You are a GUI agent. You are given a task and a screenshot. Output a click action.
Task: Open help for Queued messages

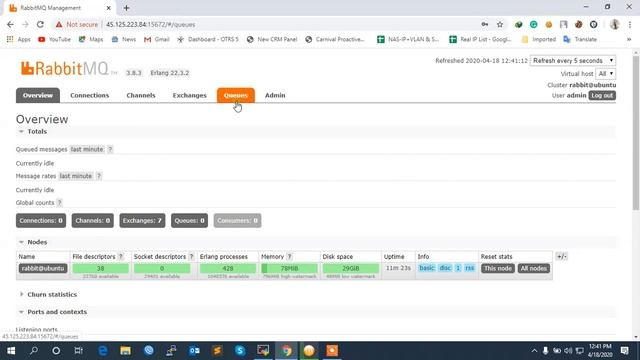[x=110, y=149]
